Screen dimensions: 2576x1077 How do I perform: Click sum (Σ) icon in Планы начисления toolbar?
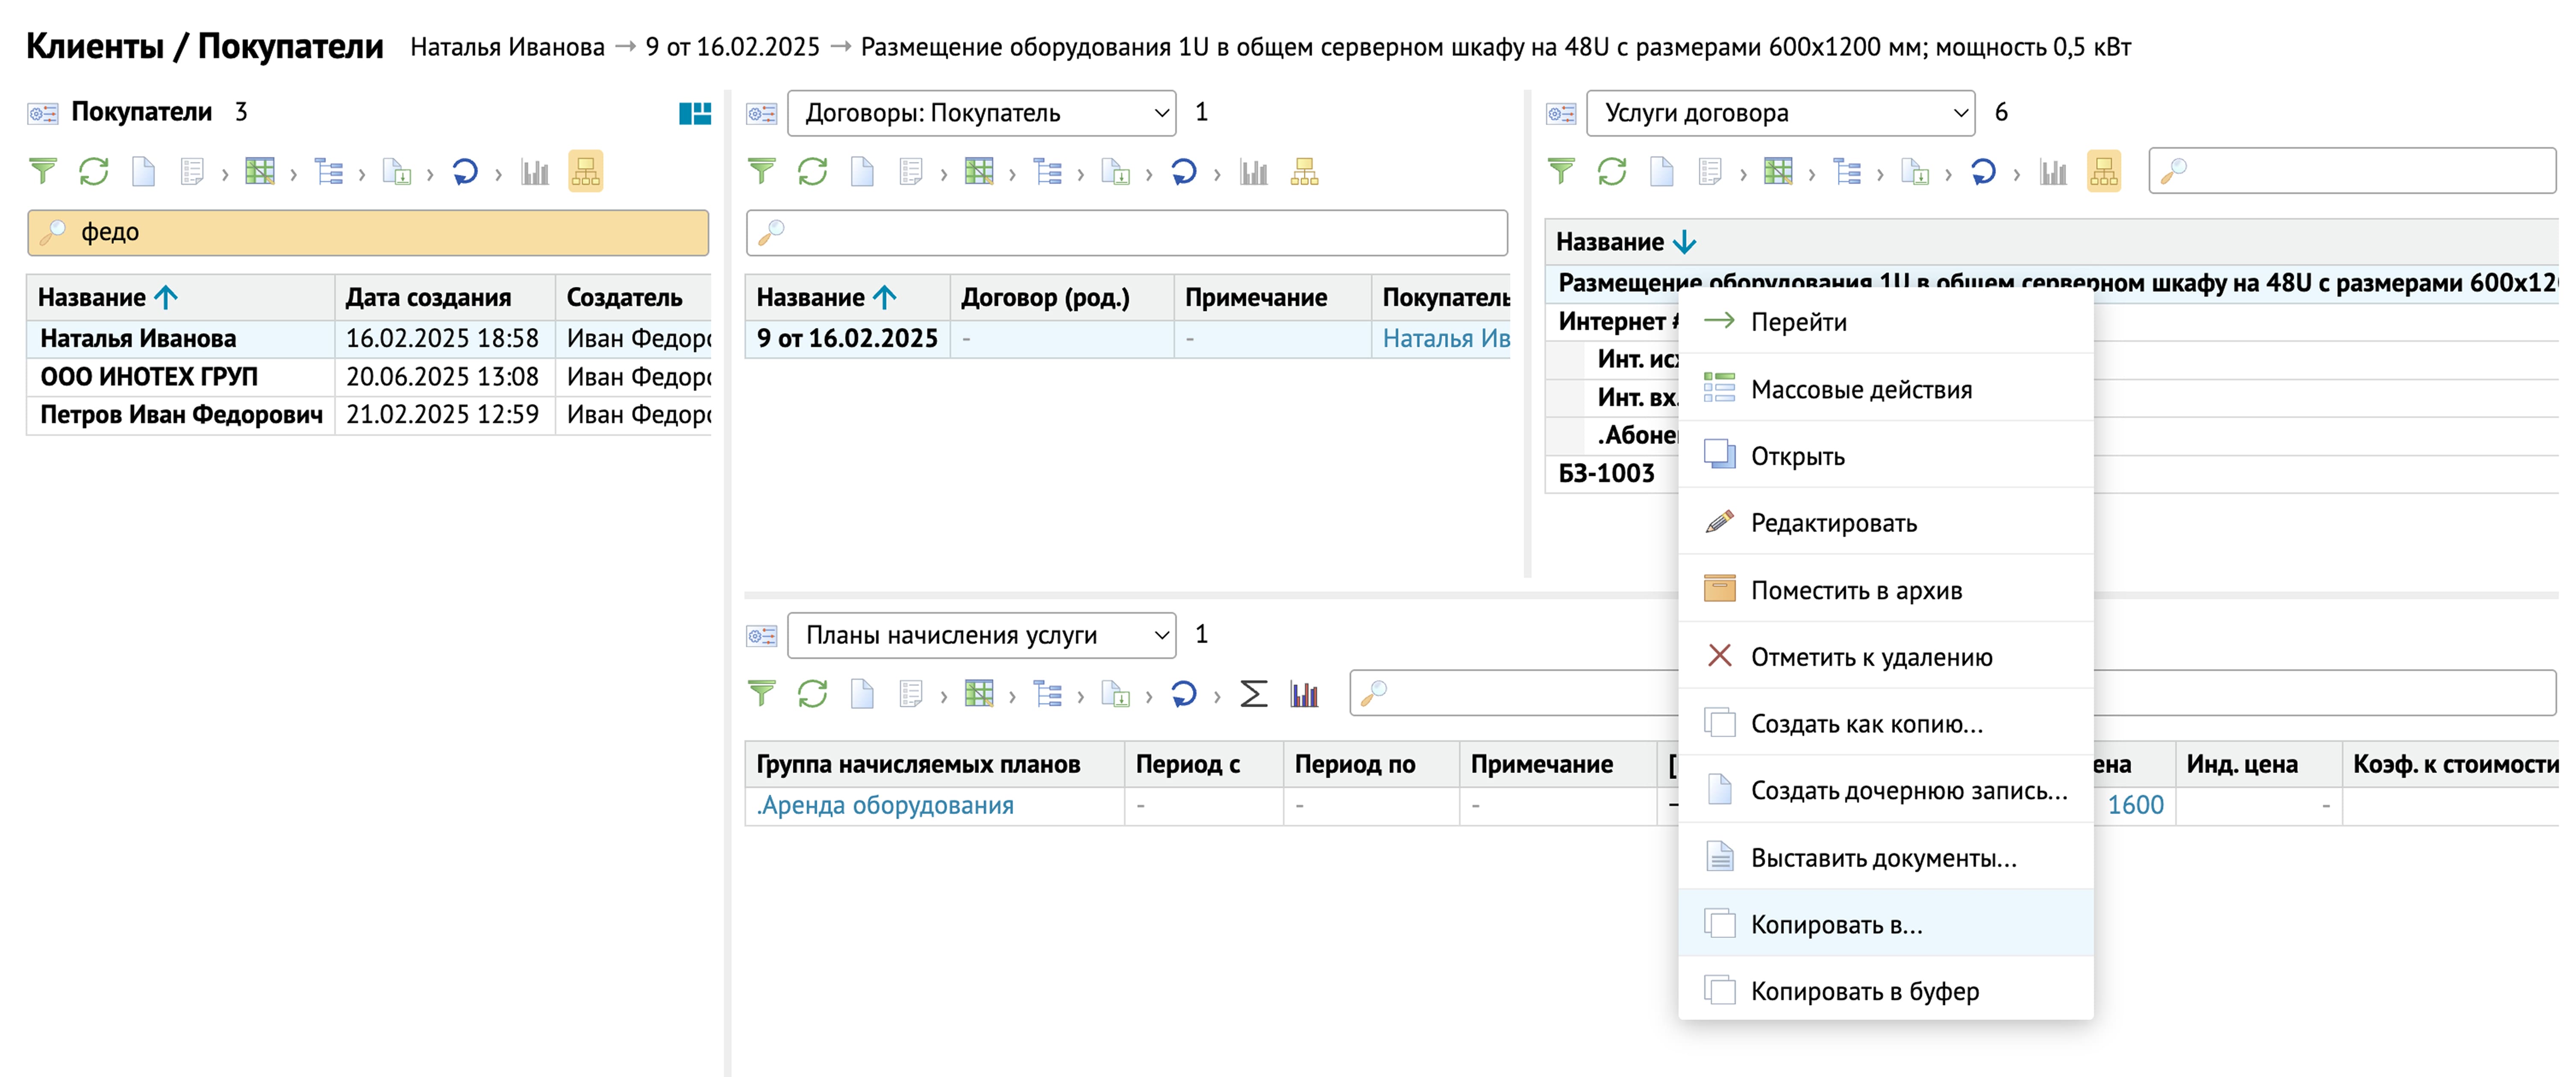1253,693
